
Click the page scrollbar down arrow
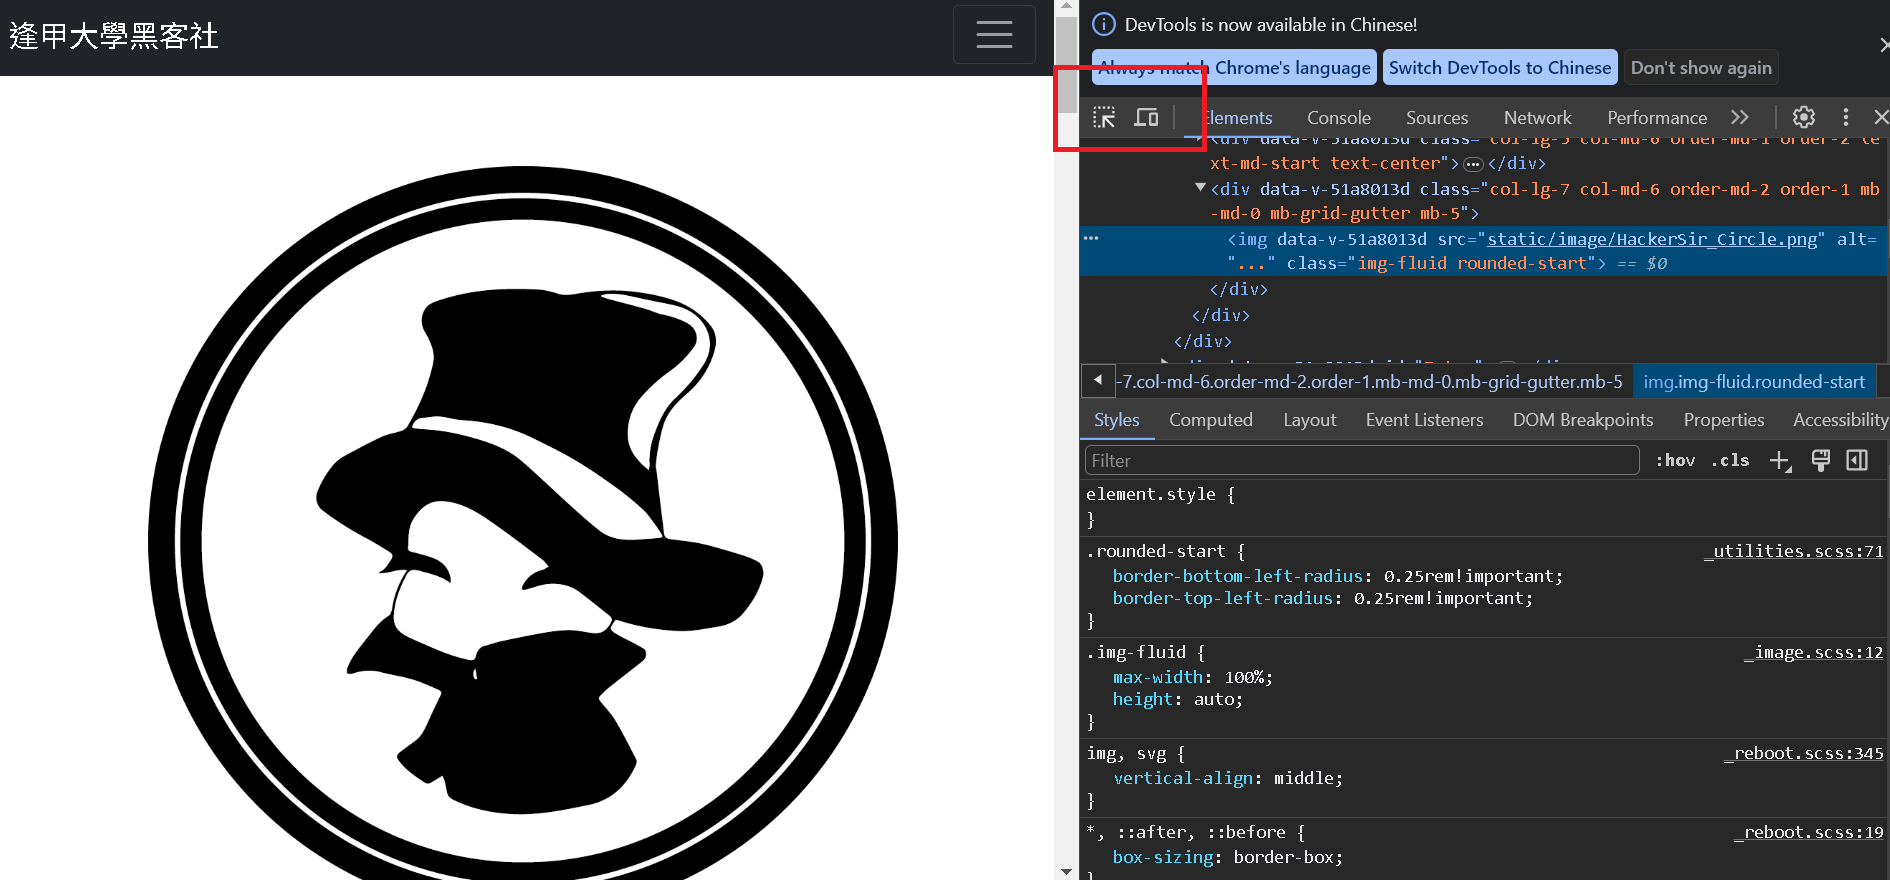(1066, 872)
